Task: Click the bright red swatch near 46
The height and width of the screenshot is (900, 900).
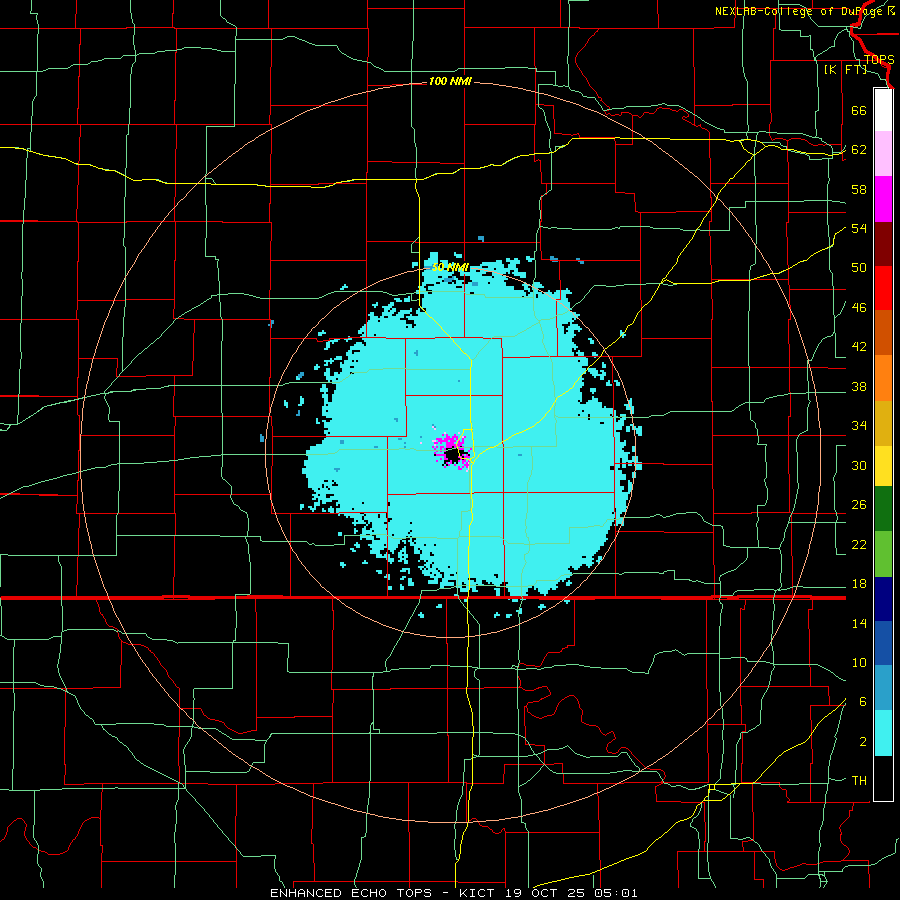Action: 883,288
